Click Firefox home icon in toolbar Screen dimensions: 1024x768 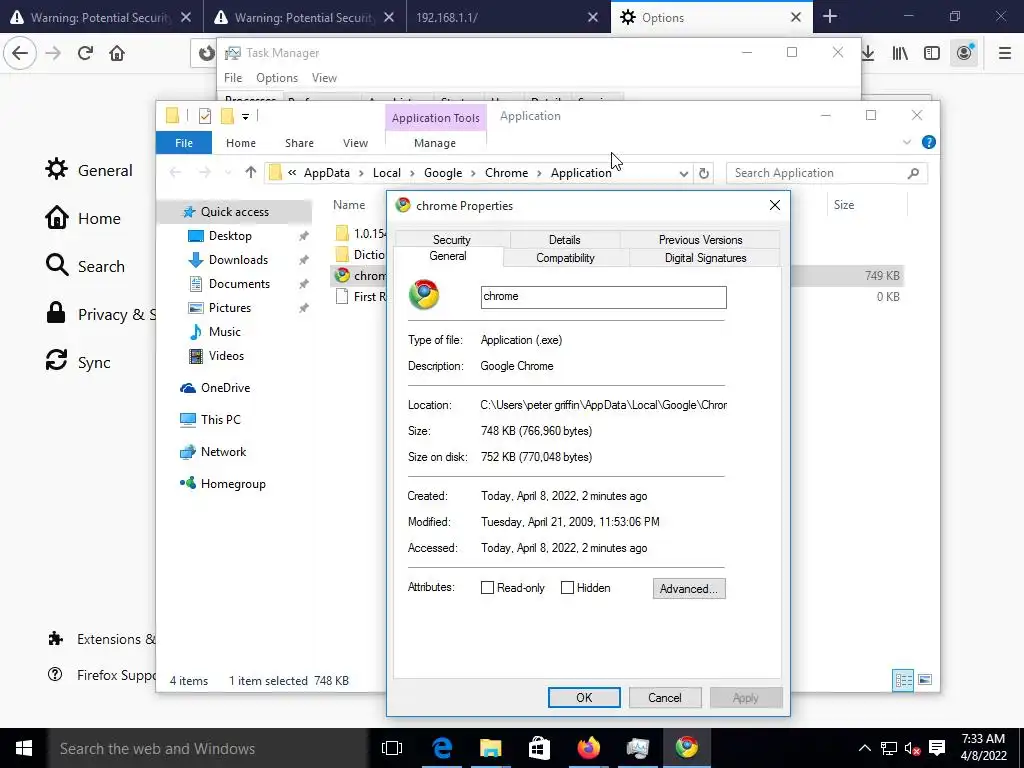pos(117,53)
